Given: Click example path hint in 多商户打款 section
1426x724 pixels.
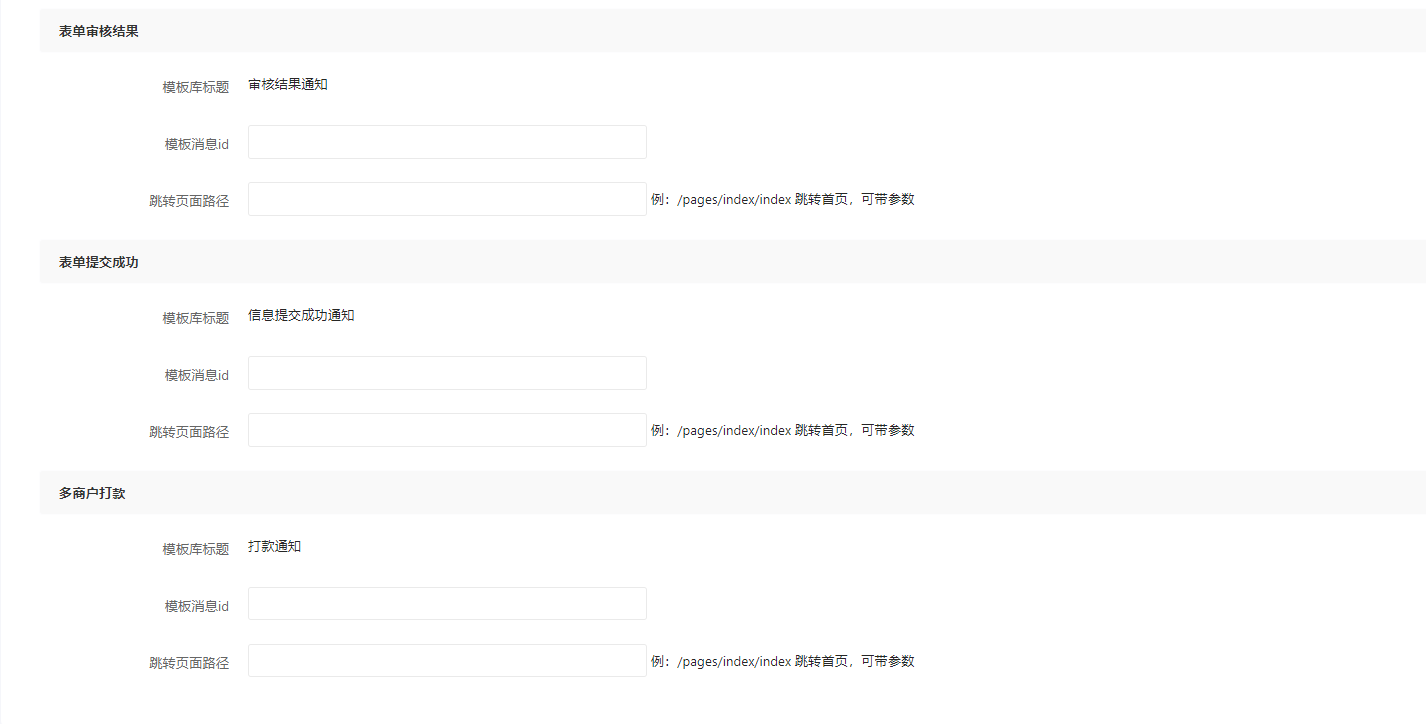Looking at the screenshot, I should click(782, 661).
